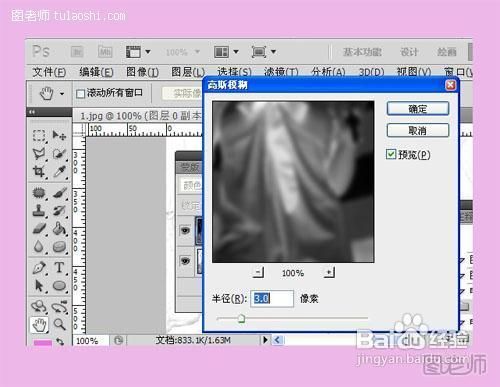Confirm blur with 确定 button
The image size is (500, 387).
click(418, 109)
